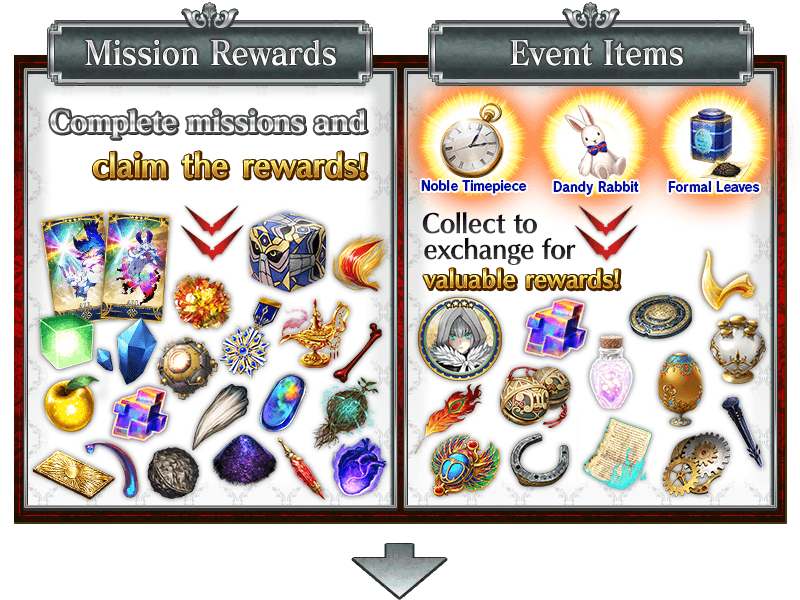Select the left craft essence card thumbnail

click(74, 264)
